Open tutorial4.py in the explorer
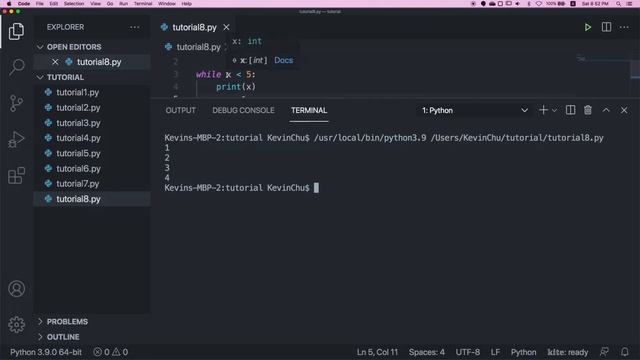This screenshot has height=360, width=640. click(78, 138)
